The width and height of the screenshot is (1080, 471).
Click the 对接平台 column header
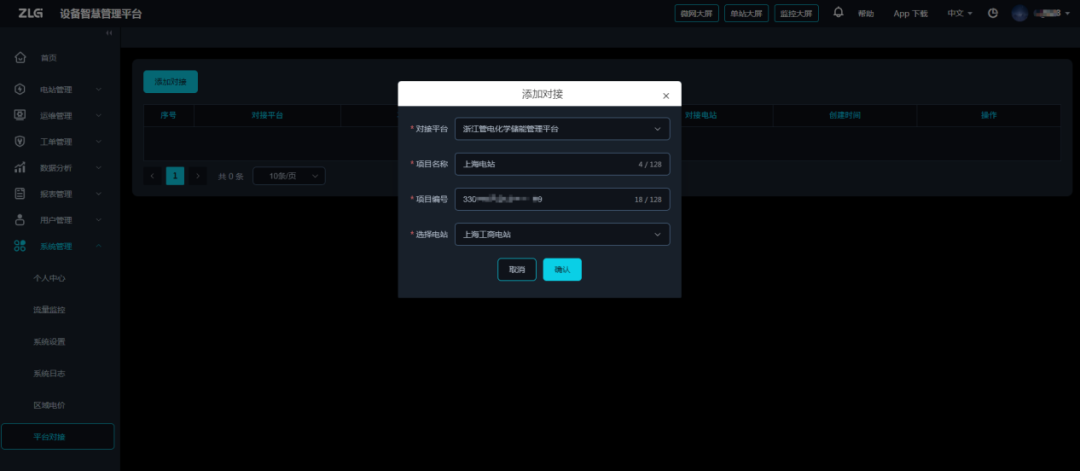[x=267, y=115]
